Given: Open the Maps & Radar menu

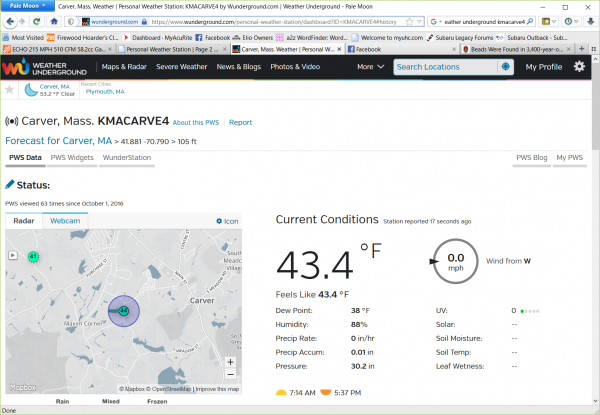Looking at the screenshot, I should click(124, 67).
